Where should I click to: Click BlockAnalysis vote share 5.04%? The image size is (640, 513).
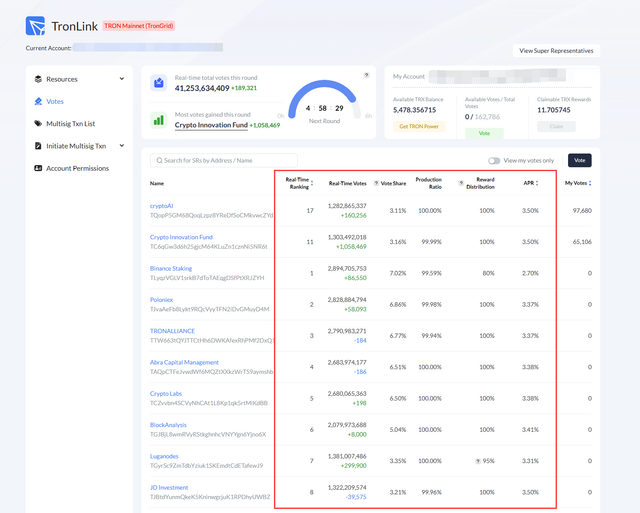click(398, 430)
